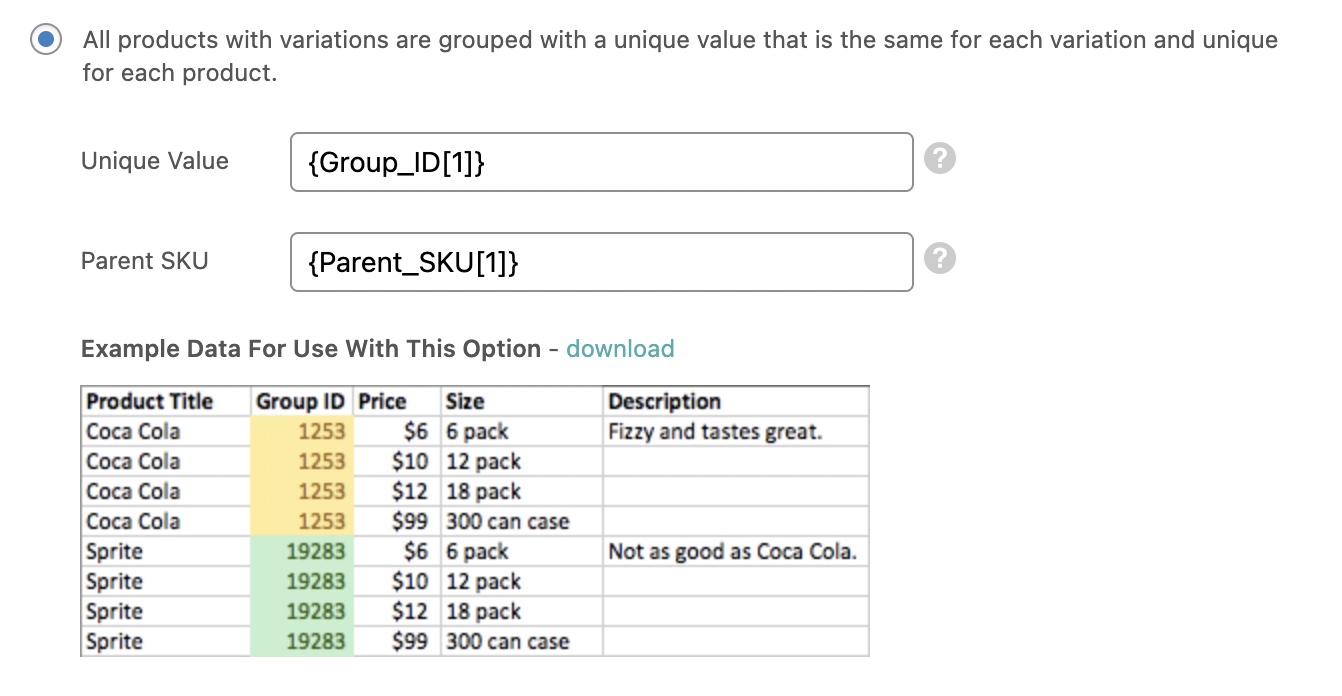1342x696 pixels.
Task: Click the Price column header in example table
Action: click(x=383, y=402)
